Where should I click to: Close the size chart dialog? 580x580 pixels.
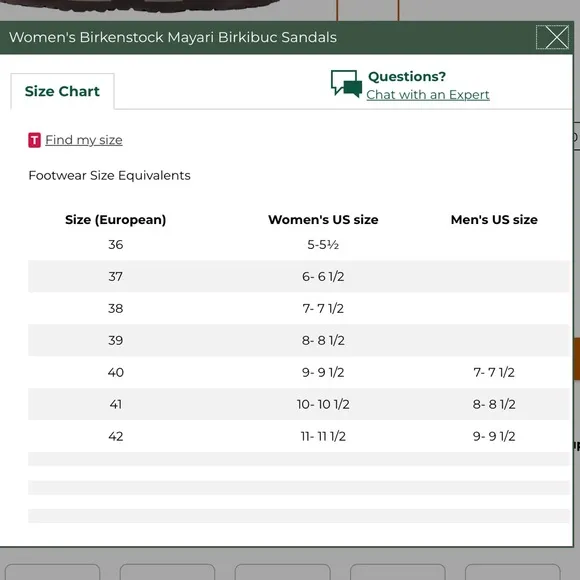552,37
